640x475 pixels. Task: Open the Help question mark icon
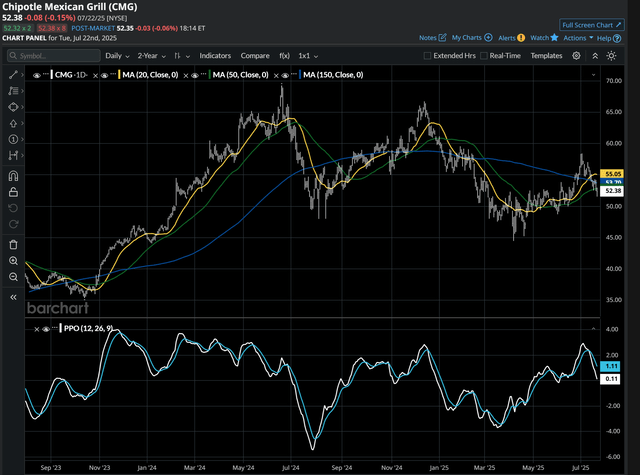(x=617, y=38)
